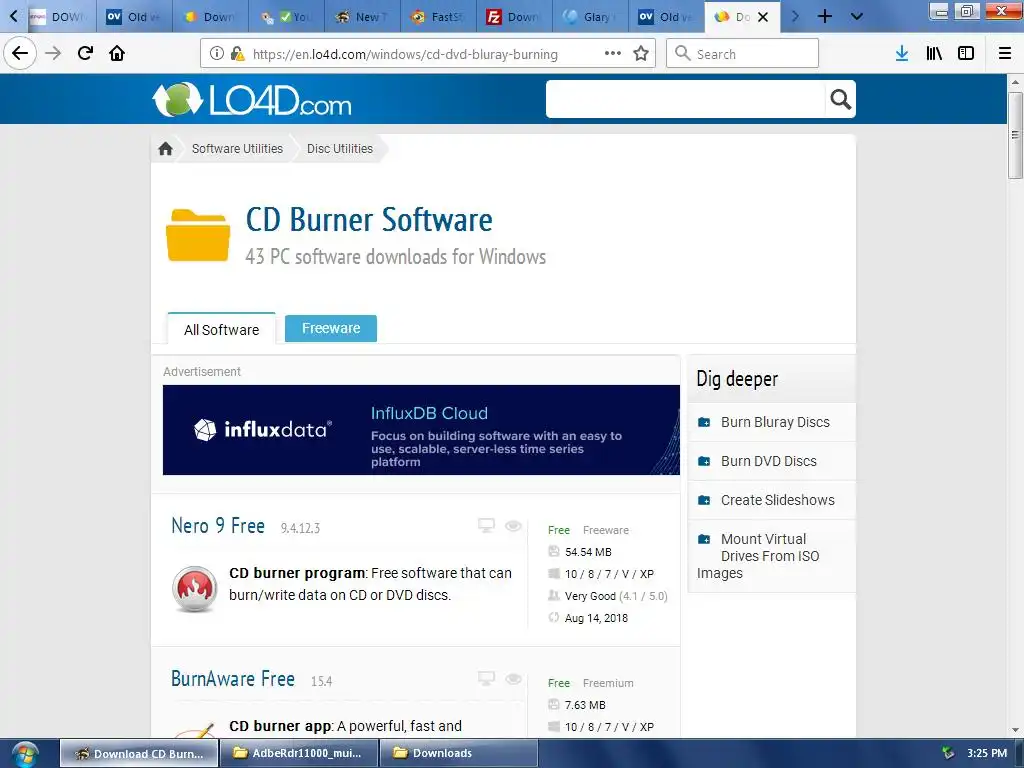Image resolution: width=1024 pixels, height=768 pixels.
Task: Click the LO4D site search field
Action: [686, 99]
